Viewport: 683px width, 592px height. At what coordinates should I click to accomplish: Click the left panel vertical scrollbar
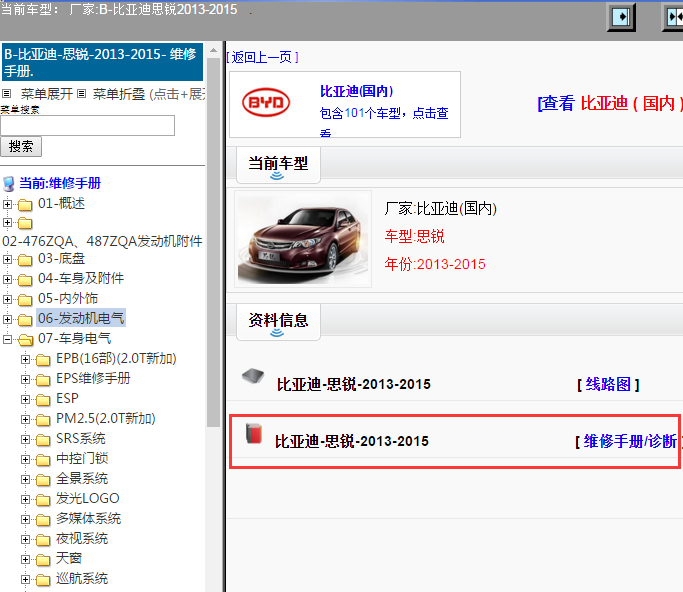coord(213,242)
